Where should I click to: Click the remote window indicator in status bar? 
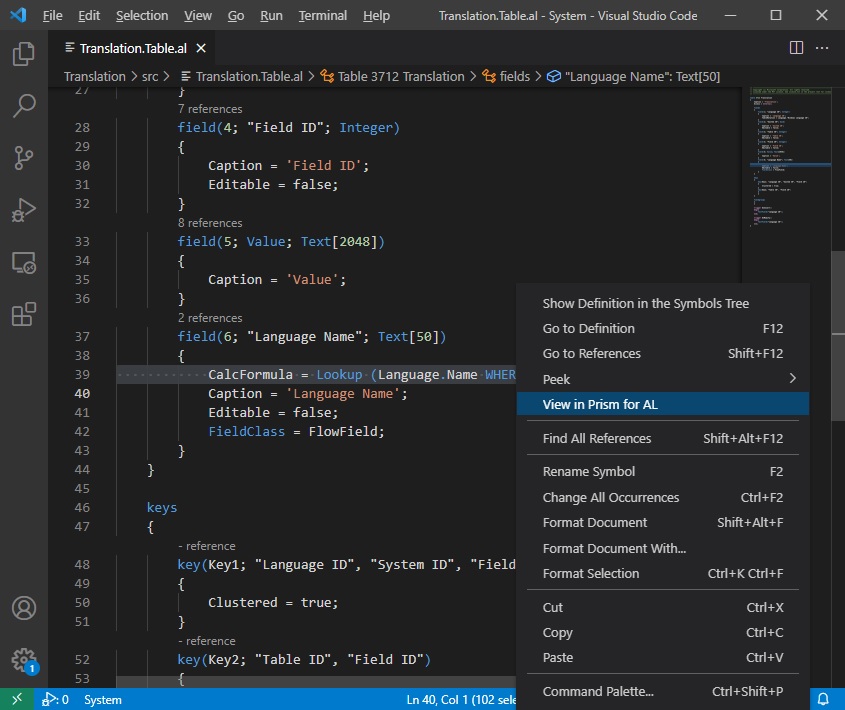(x=17, y=699)
